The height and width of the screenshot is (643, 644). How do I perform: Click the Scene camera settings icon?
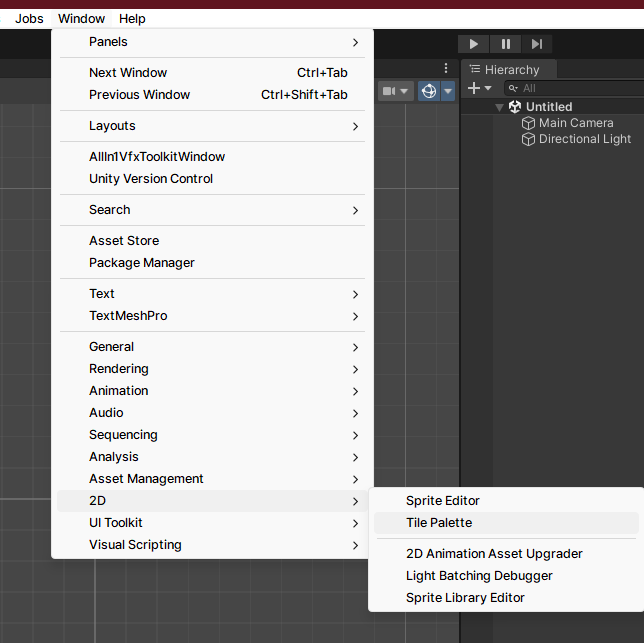(389, 91)
